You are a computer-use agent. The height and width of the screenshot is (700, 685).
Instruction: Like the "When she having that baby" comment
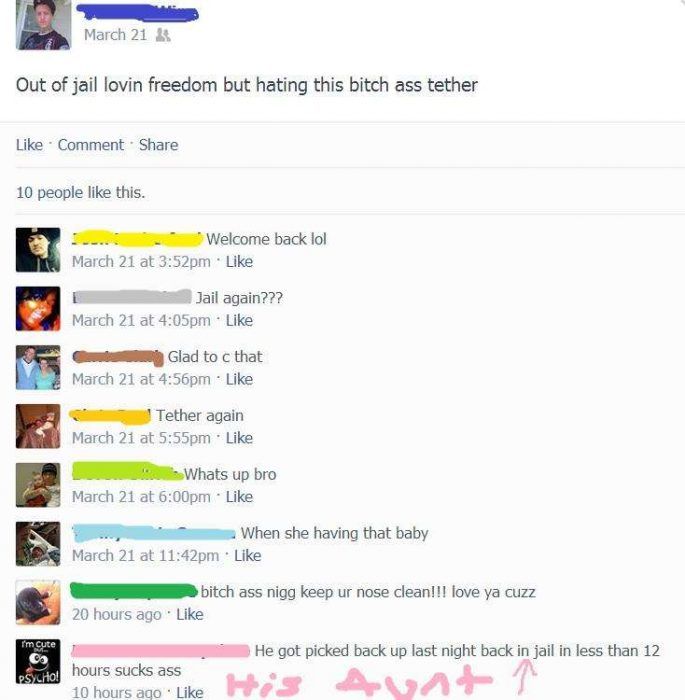pyautogui.click(x=248, y=556)
